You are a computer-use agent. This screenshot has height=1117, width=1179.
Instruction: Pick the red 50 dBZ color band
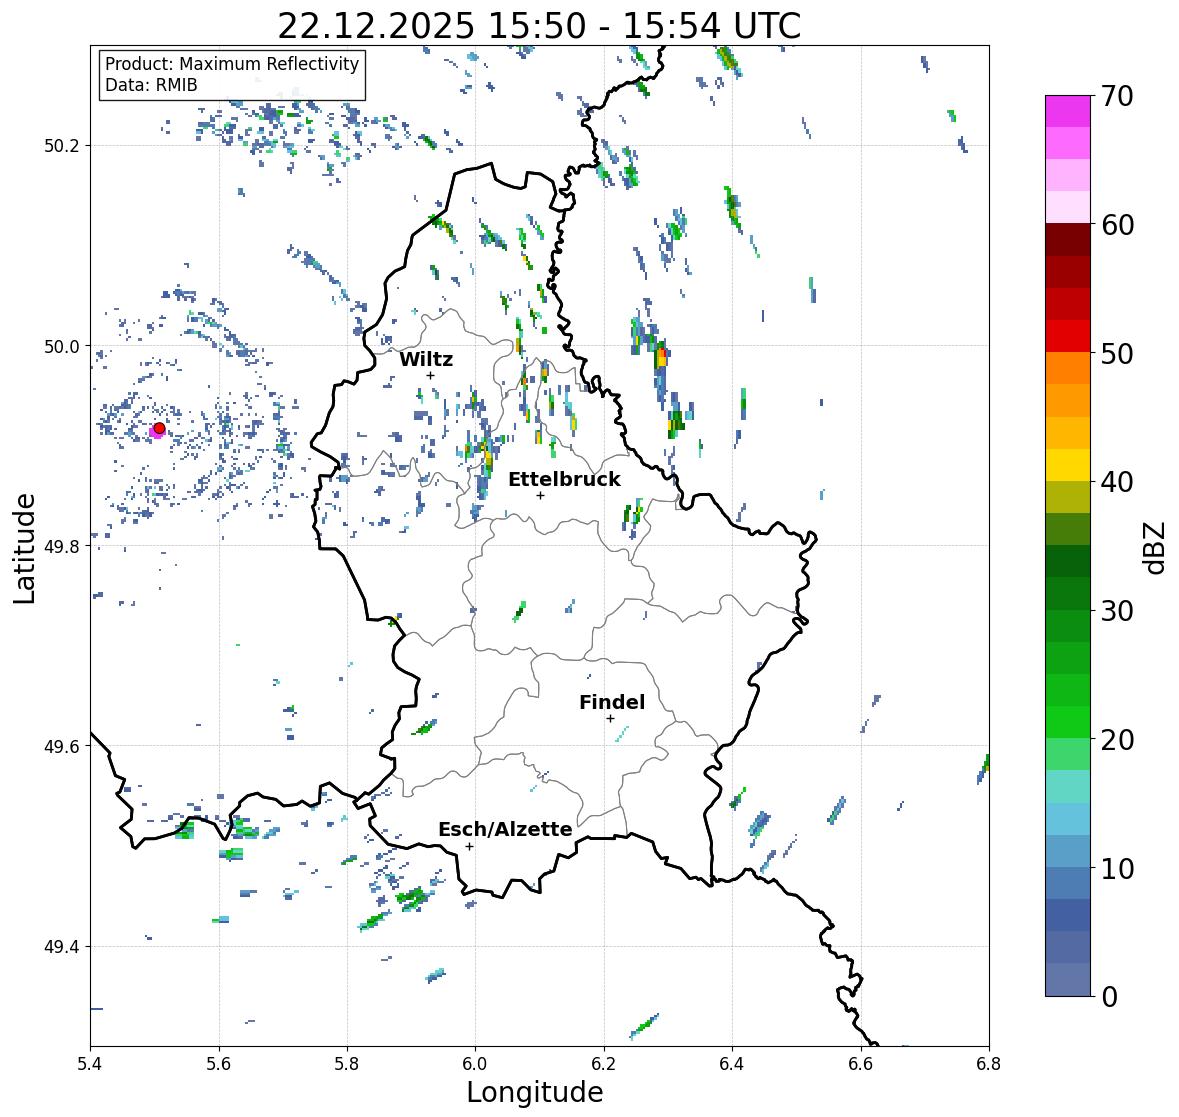[x=1068, y=336]
